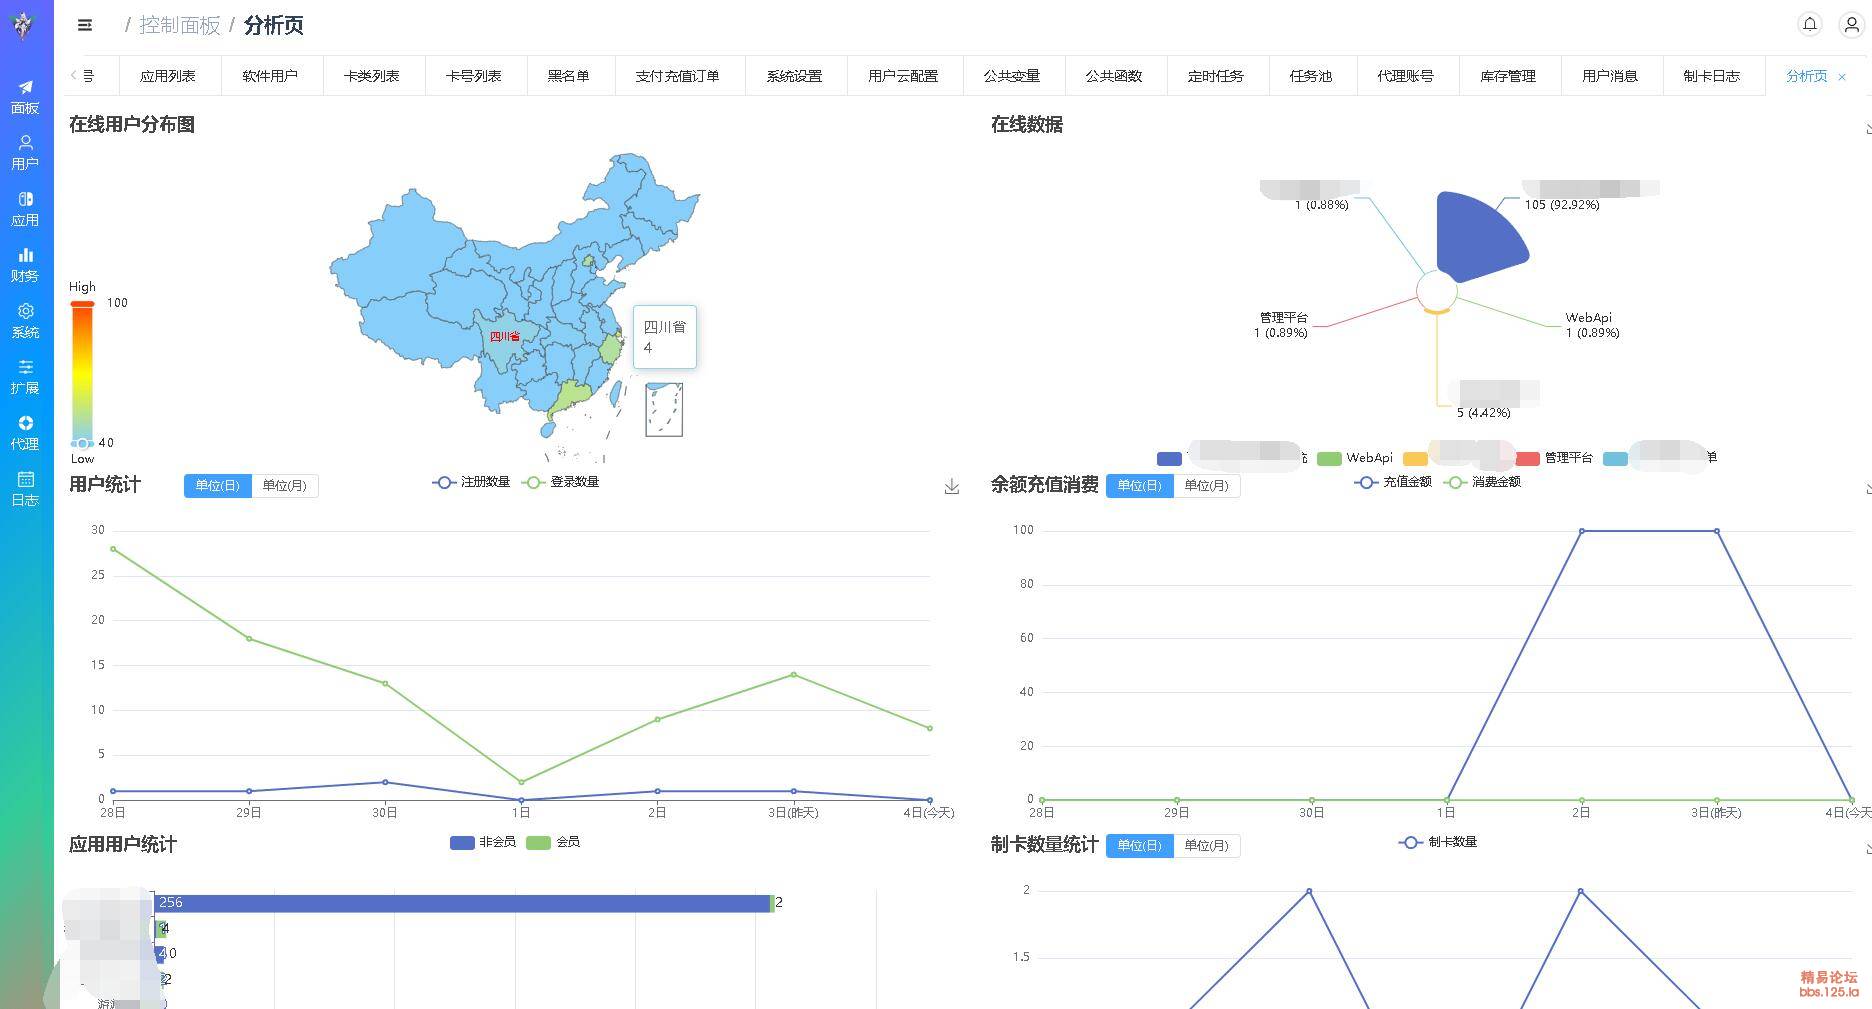
Task: Open the 定时任务 tab
Action: tap(1215, 76)
